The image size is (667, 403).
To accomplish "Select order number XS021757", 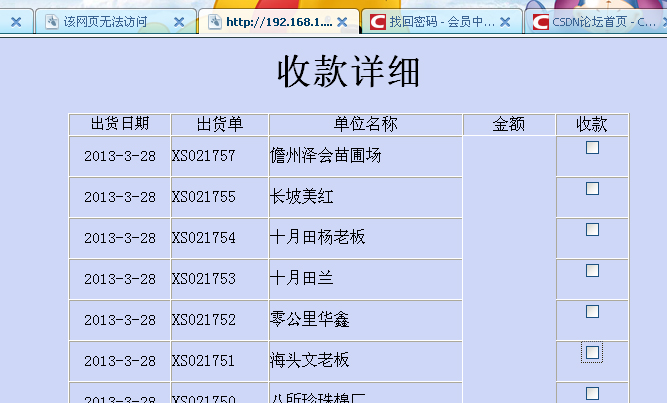I will pos(203,156).
